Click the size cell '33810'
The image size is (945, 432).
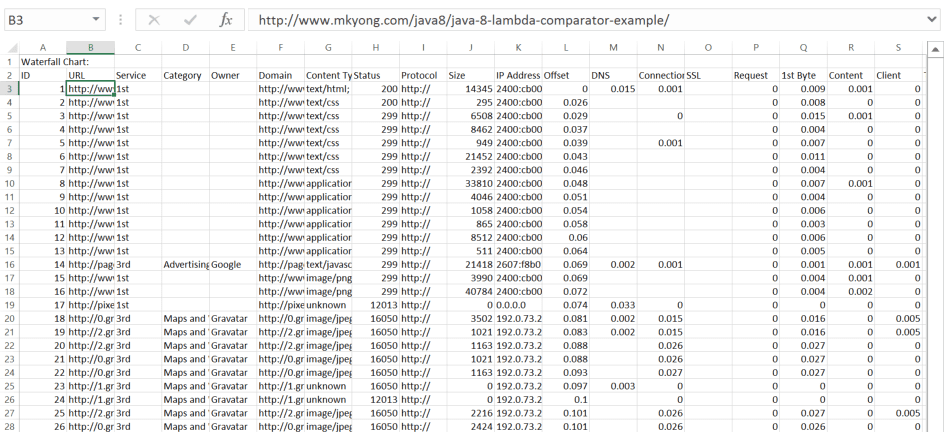[471, 183]
